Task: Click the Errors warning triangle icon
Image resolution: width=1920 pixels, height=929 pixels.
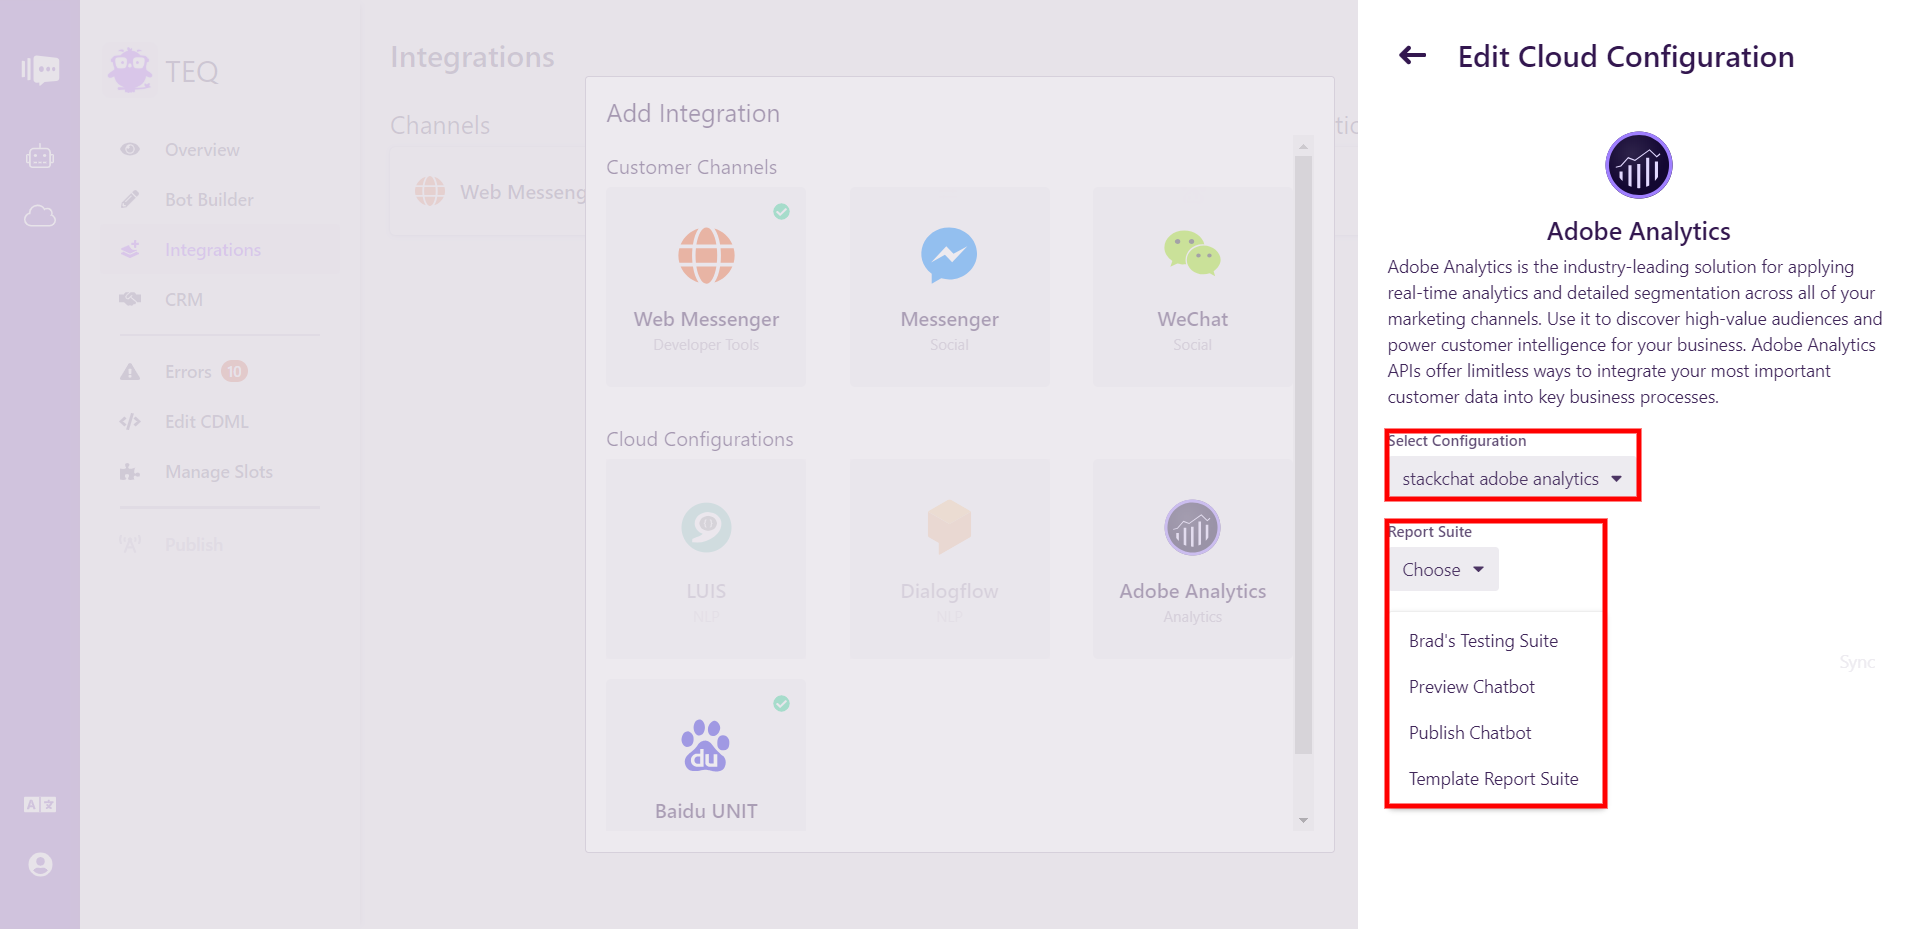Action: (x=130, y=372)
